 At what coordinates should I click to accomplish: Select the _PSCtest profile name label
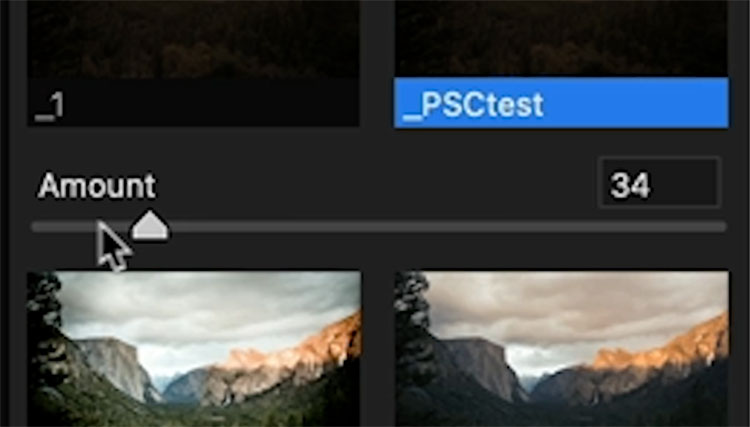473,105
